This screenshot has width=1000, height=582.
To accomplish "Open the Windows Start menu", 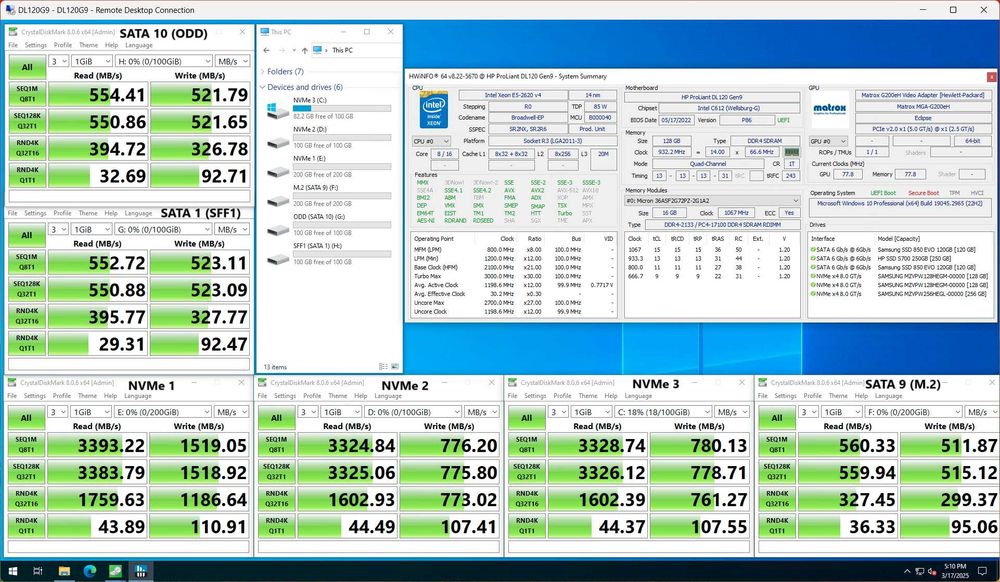I will click(13, 571).
